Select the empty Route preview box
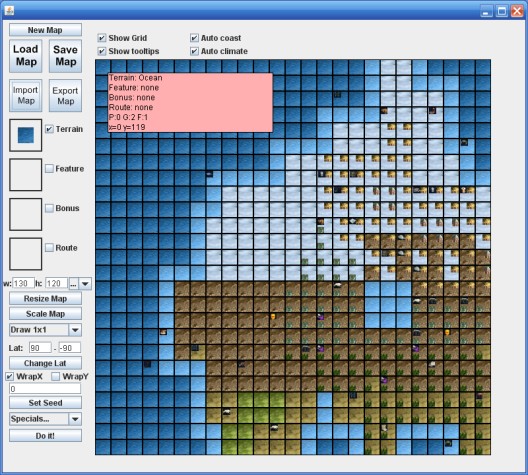 (26, 254)
